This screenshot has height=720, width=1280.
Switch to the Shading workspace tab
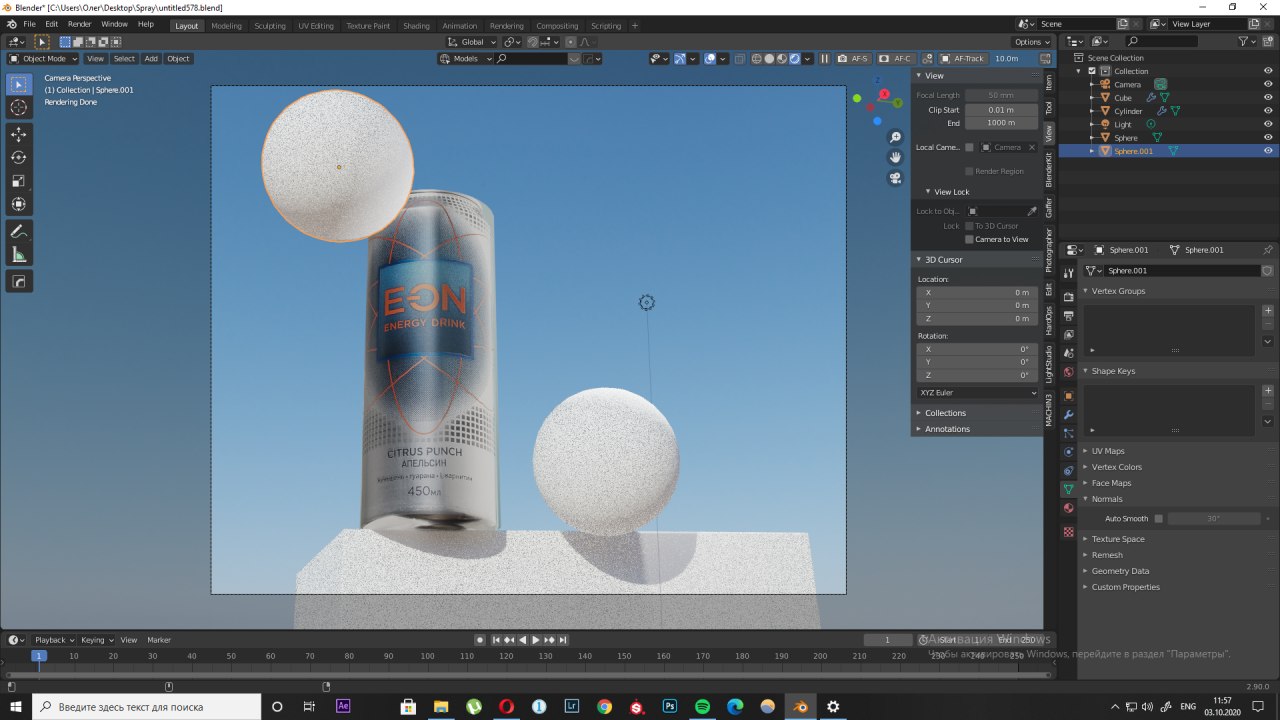click(x=416, y=26)
